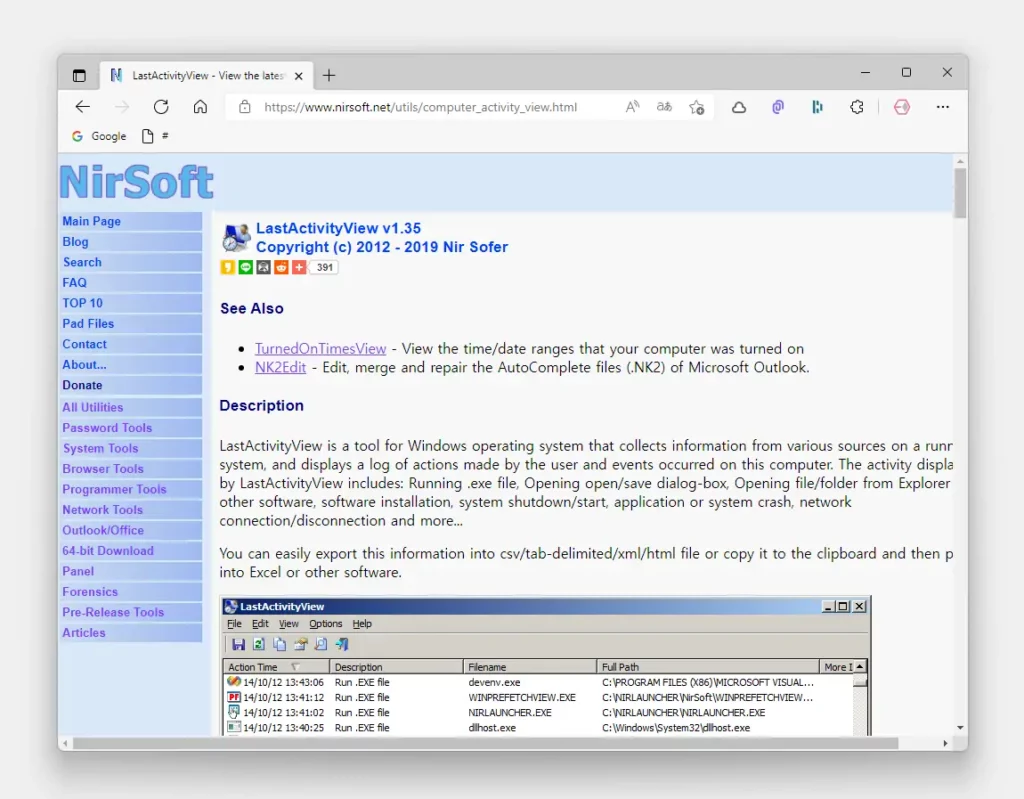Screen dimensions: 1024x799
Task: Open a new browser tab
Action: click(329, 75)
